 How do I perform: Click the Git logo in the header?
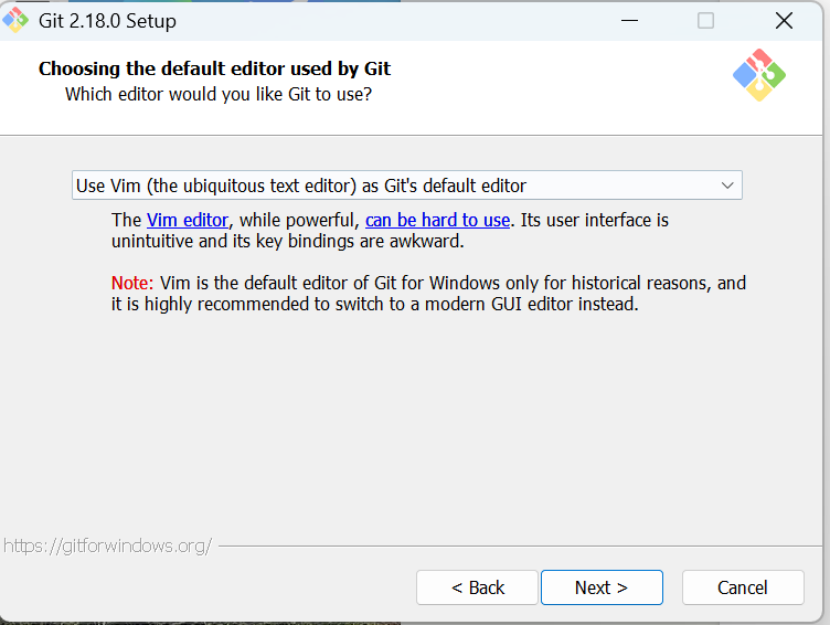click(x=759, y=75)
